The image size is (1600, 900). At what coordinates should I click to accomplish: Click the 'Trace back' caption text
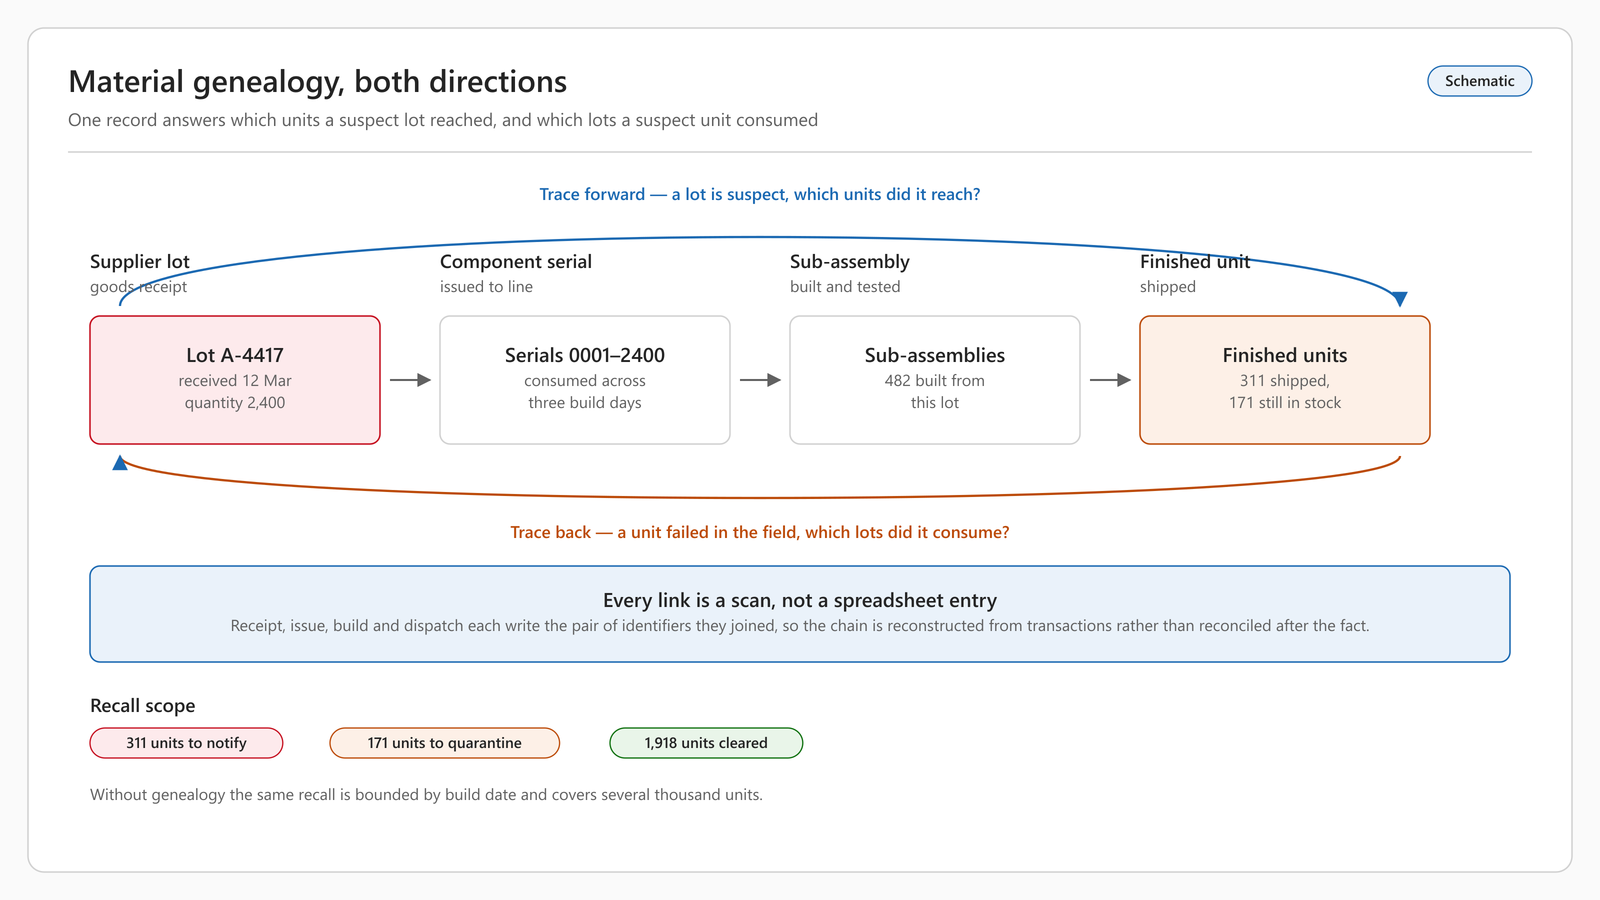pos(760,532)
